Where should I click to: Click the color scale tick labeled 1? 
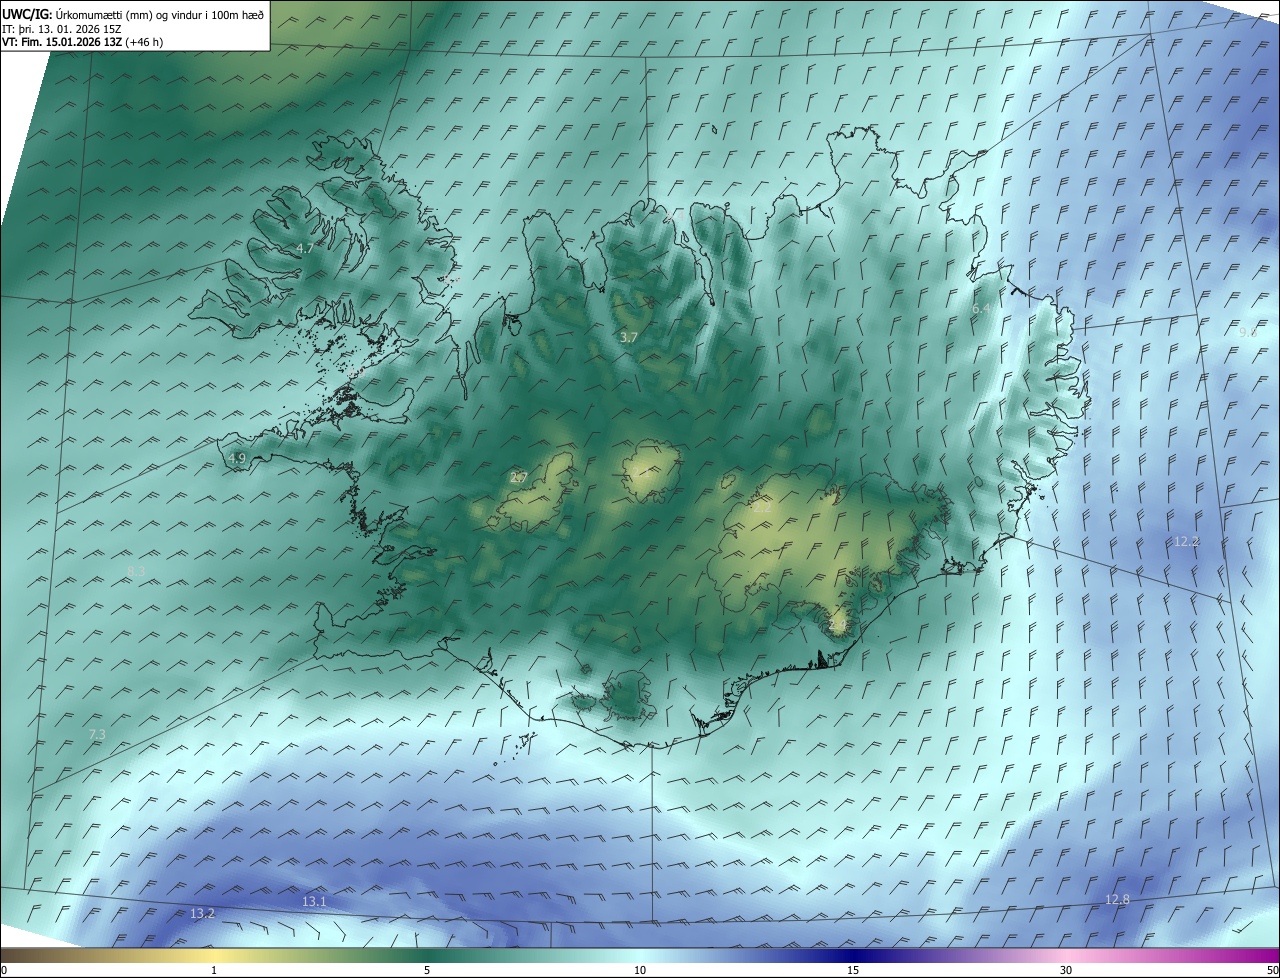[214, 970]
